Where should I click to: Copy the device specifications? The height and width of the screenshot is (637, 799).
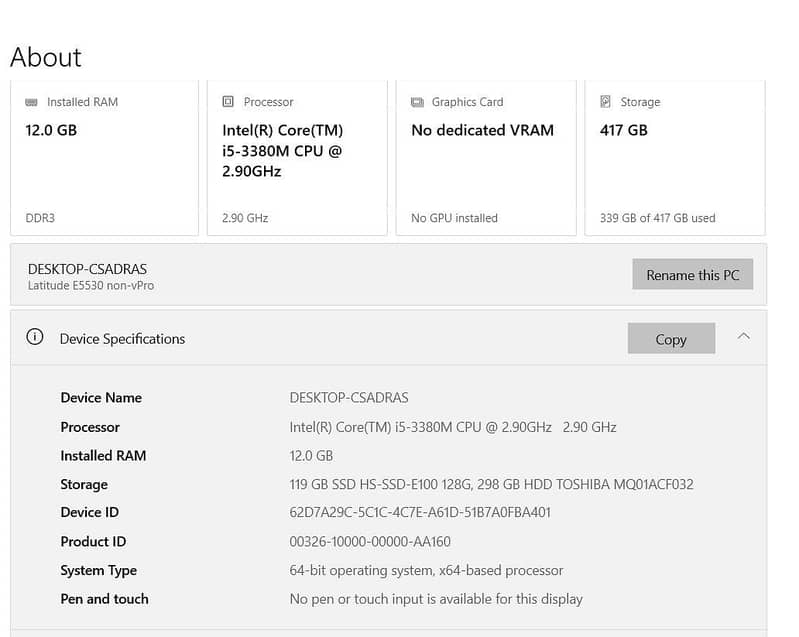pyautogui.click(x=671, y=338)
